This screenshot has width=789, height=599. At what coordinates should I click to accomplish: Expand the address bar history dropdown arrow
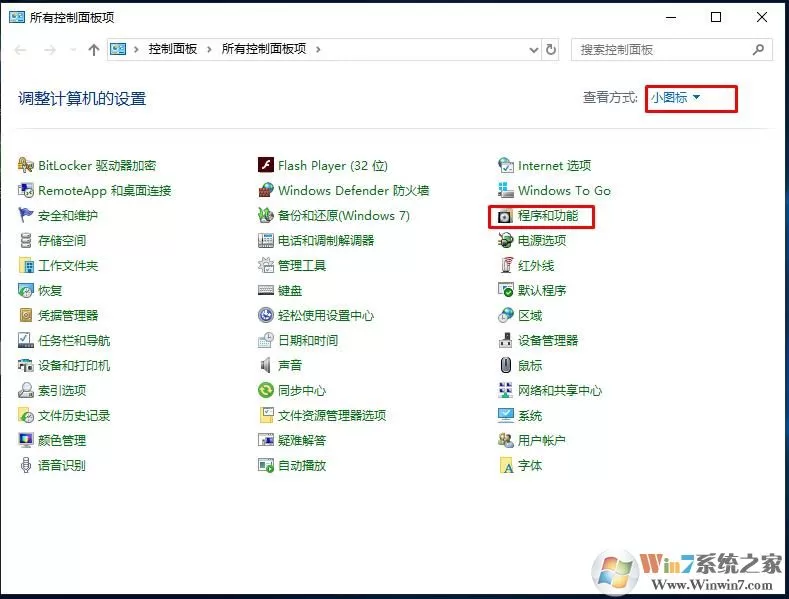(x=533, y=50)
